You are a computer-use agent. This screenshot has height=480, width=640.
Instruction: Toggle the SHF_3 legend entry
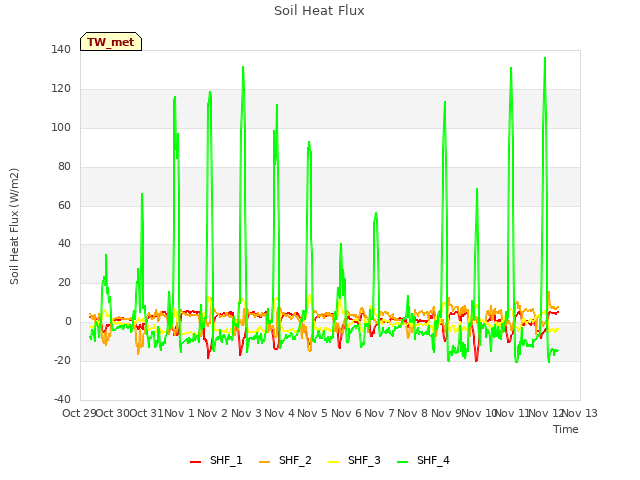354,461
